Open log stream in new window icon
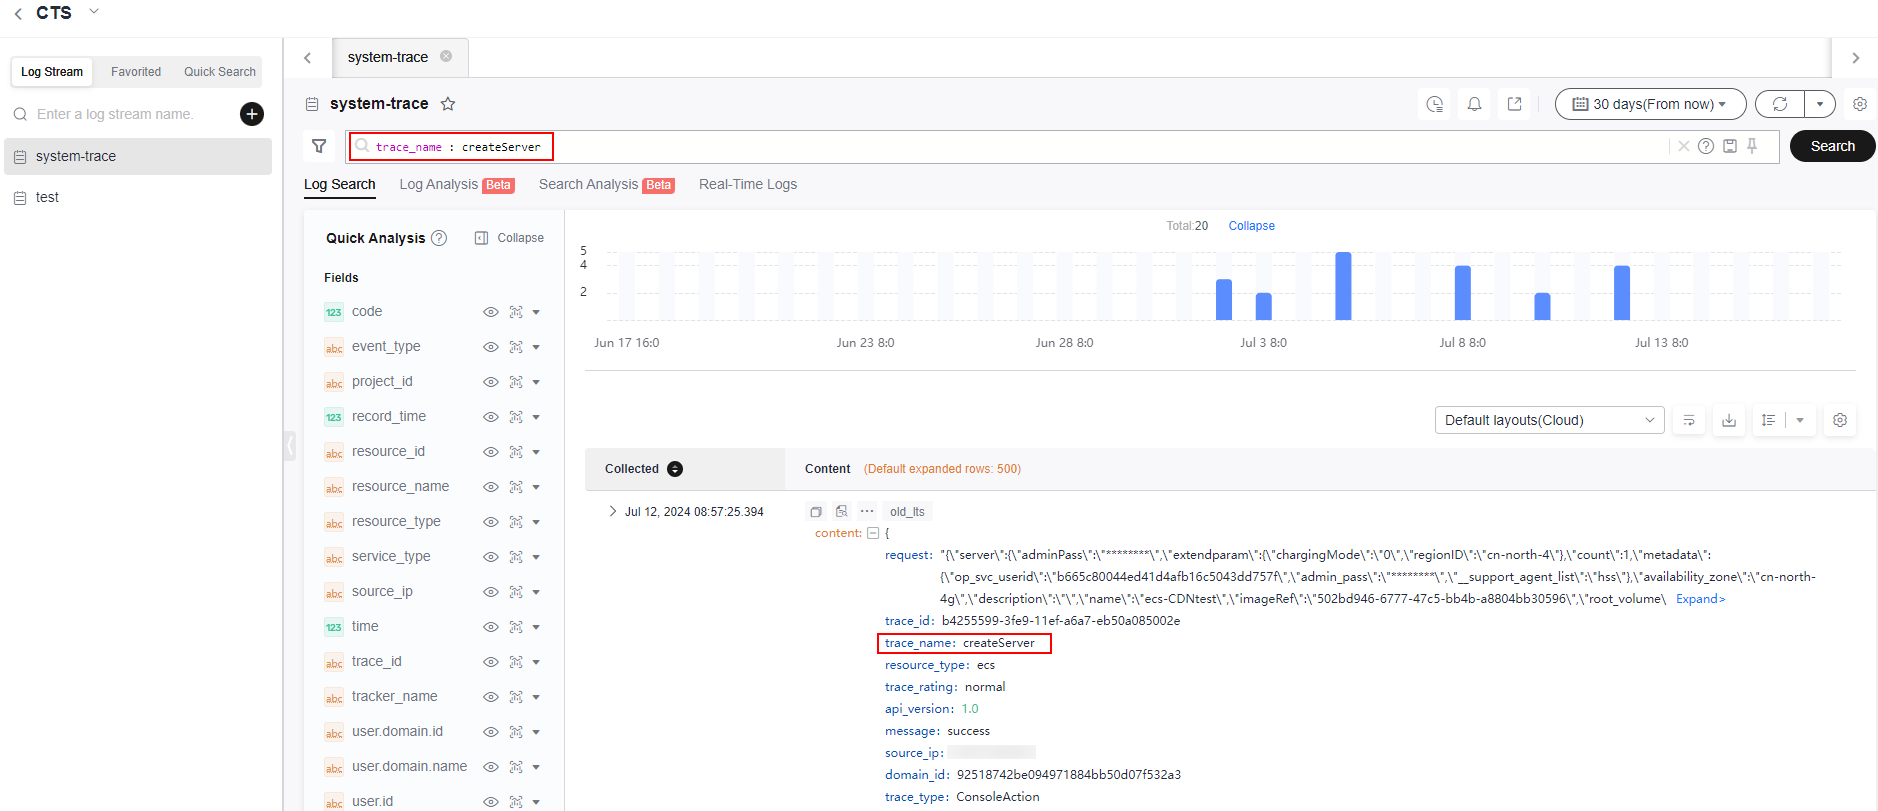The image size is (1878, 811). pos(1515,104)
